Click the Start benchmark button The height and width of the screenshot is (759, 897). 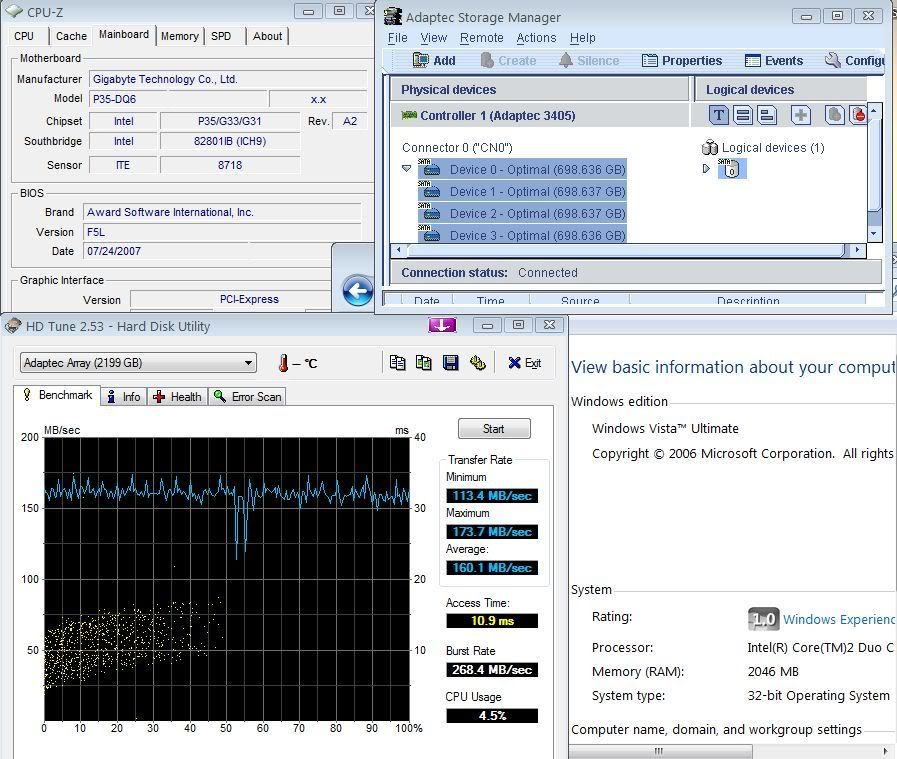494,428
